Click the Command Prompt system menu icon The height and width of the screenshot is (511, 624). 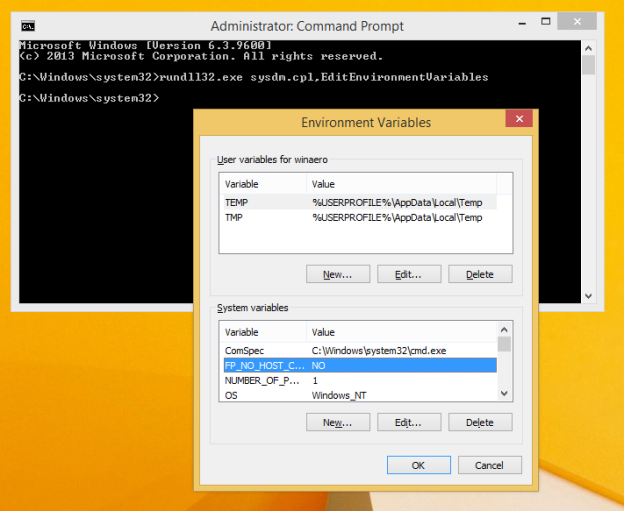tap(28, 26)
